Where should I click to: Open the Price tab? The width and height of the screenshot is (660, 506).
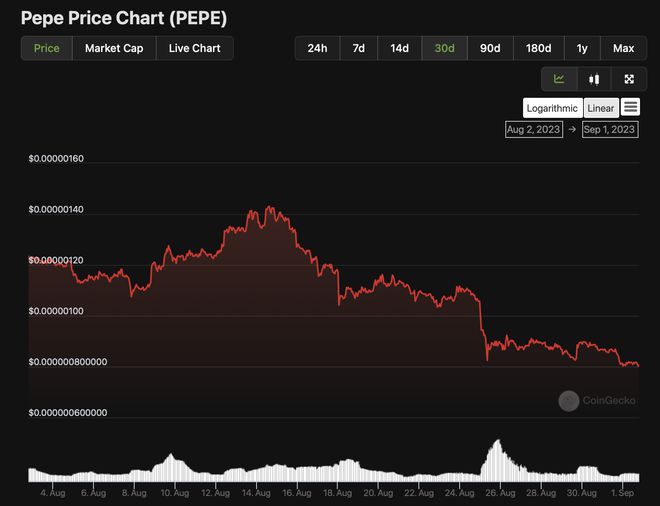tap(47, 48)
